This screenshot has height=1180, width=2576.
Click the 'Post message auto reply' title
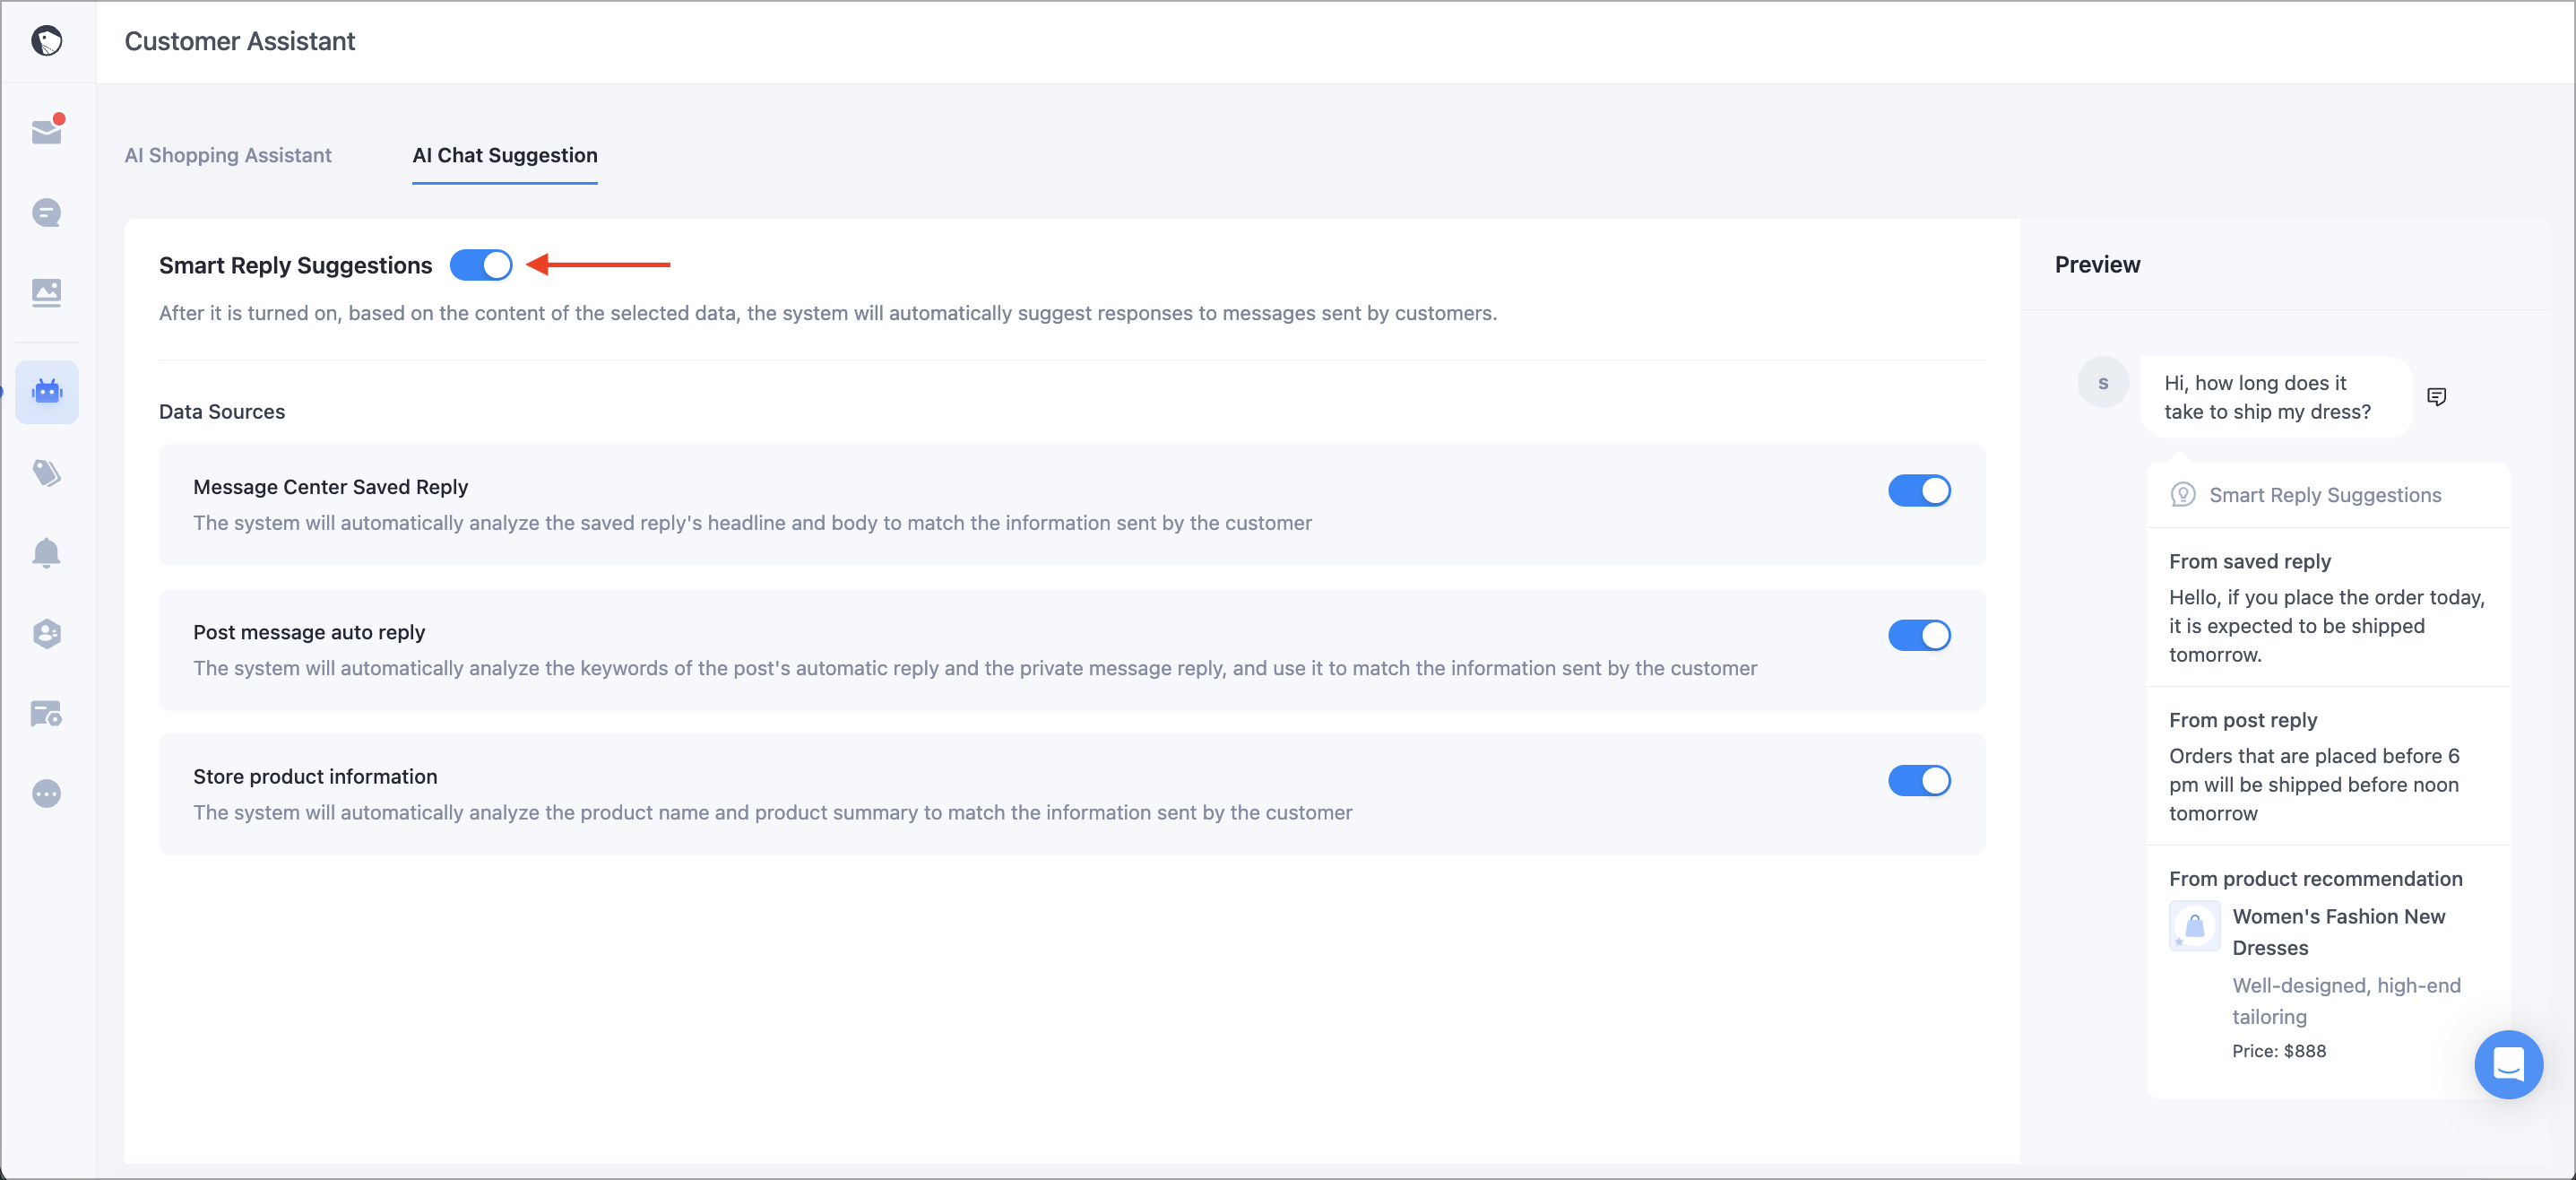tap(309, 632)
